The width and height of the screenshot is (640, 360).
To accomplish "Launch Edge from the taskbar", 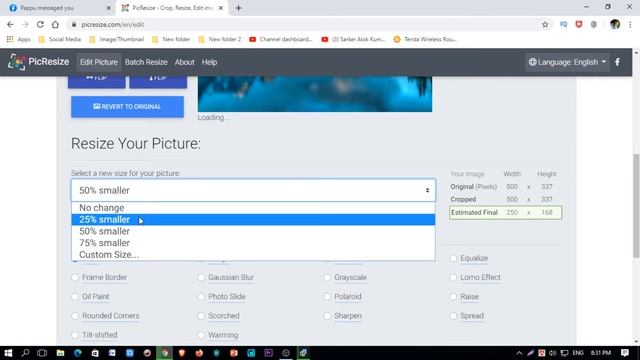I will pyautogui.click(x=78, y=353).
